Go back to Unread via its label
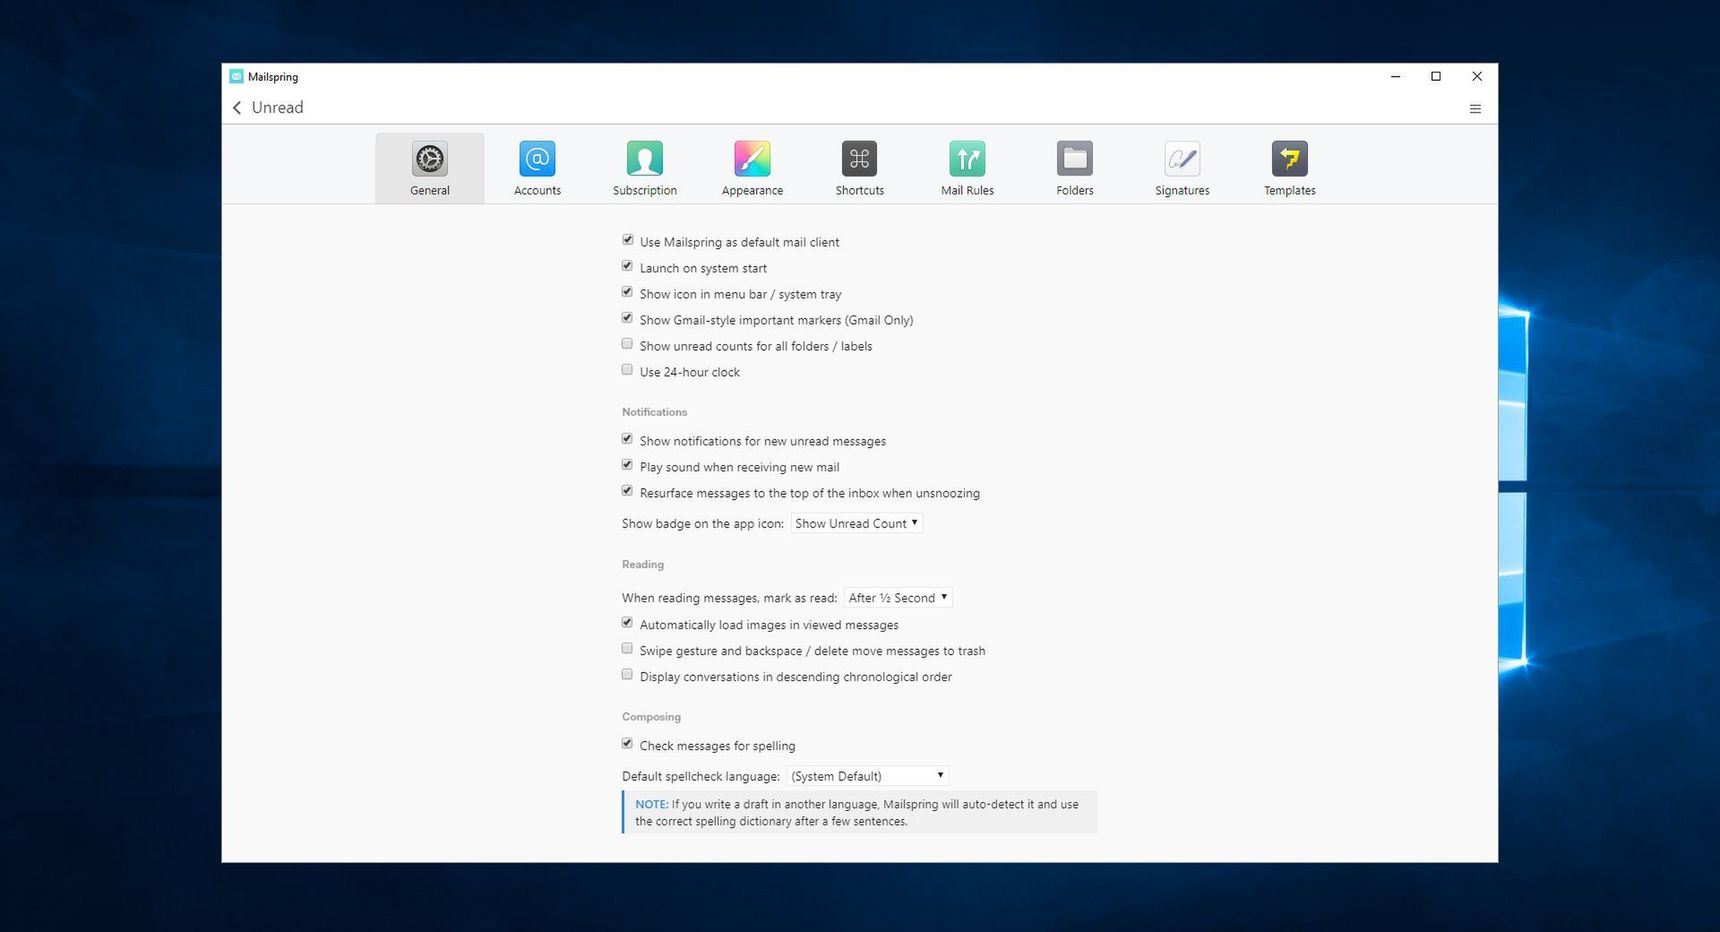The image size is (1720, 932). tap(277, 108)
